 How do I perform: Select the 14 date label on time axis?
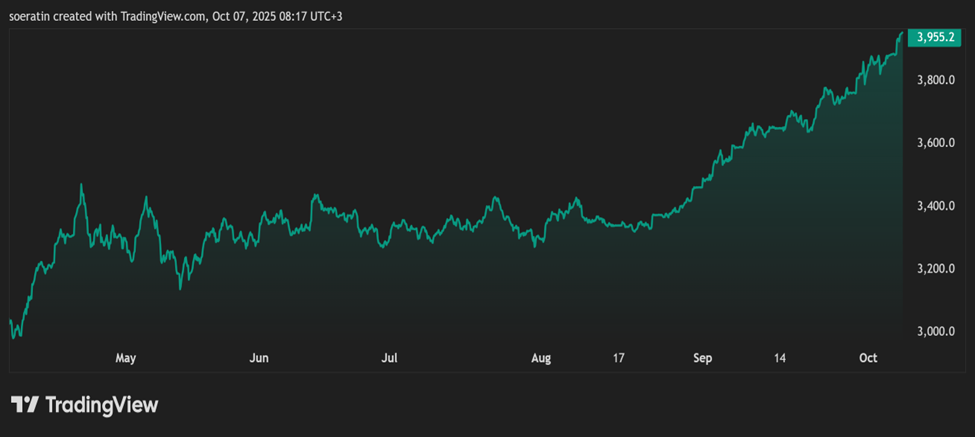coord(780,358)
